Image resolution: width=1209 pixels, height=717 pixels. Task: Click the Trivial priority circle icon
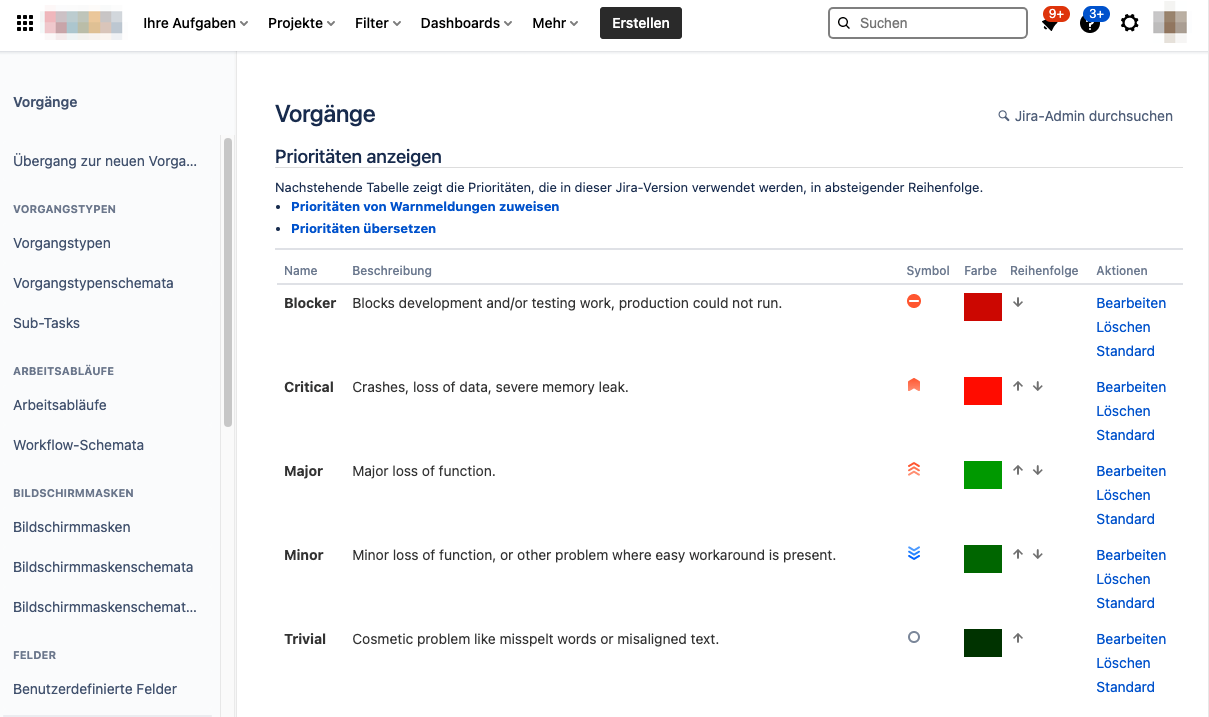click(913, 637)
